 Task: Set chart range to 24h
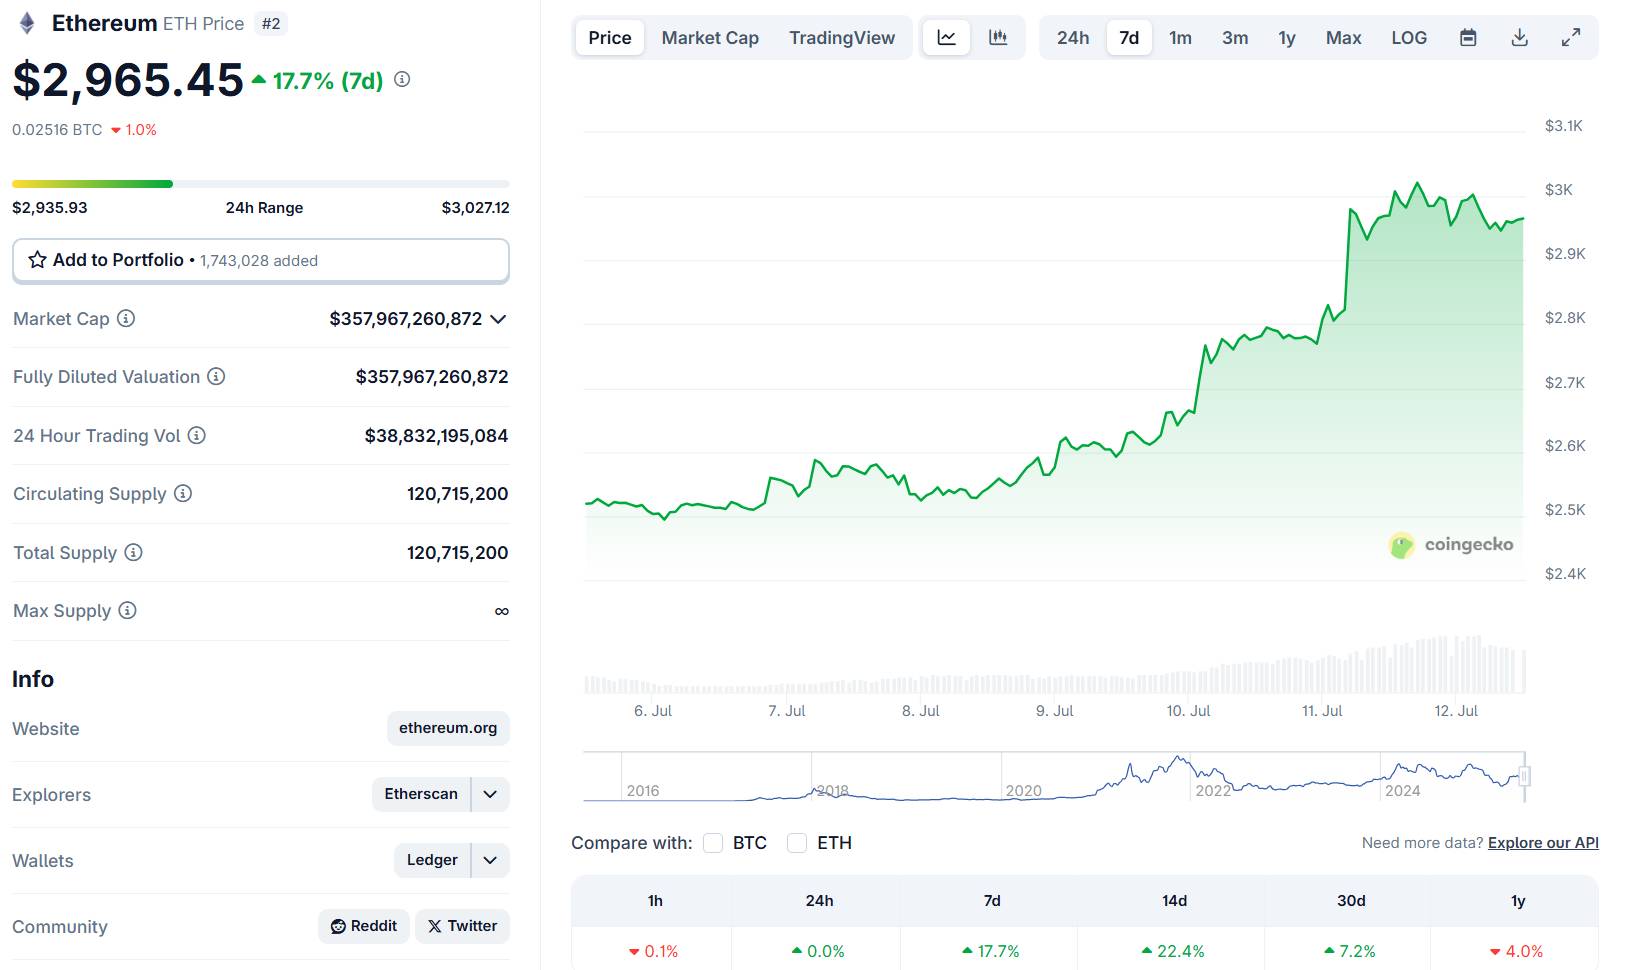(x=1073, y=38)
